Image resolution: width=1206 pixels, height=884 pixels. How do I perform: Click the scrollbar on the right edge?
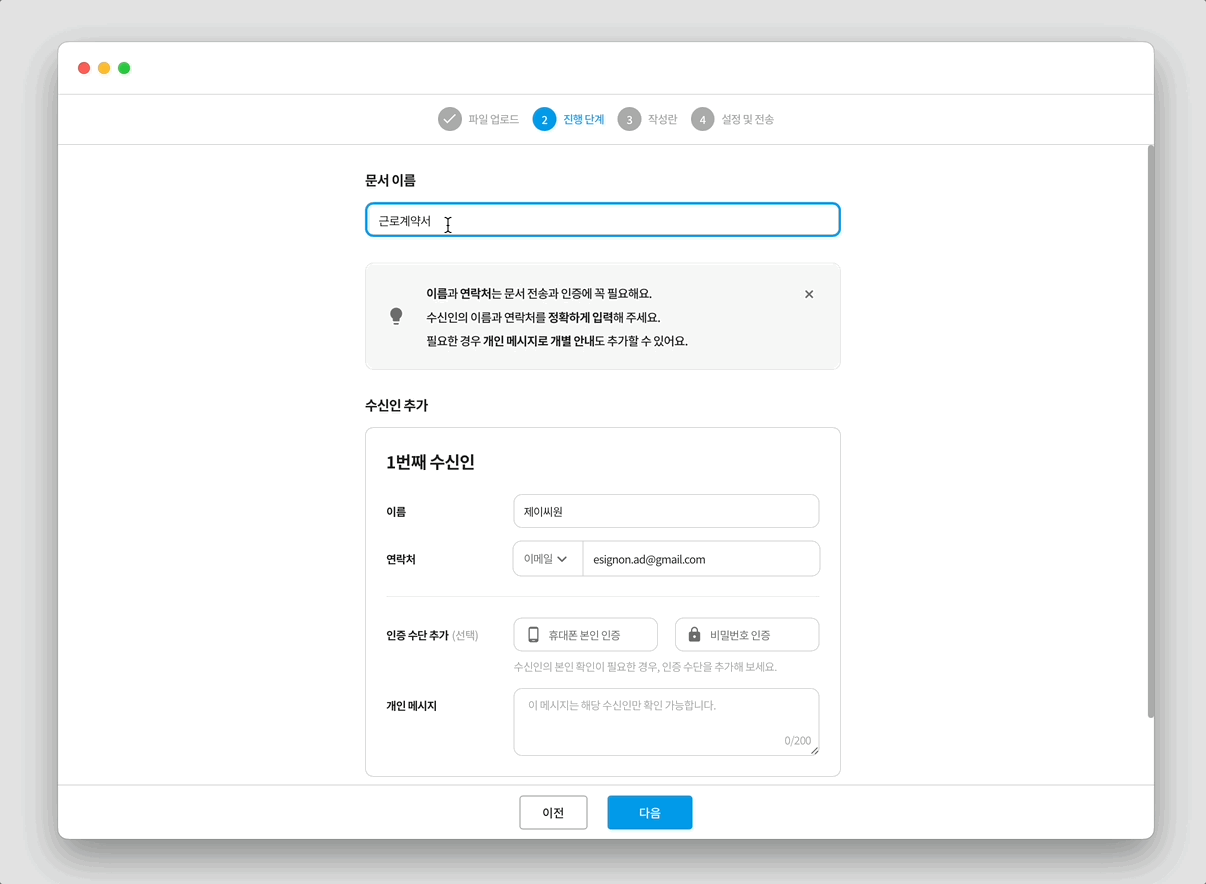click(1148, 430)
